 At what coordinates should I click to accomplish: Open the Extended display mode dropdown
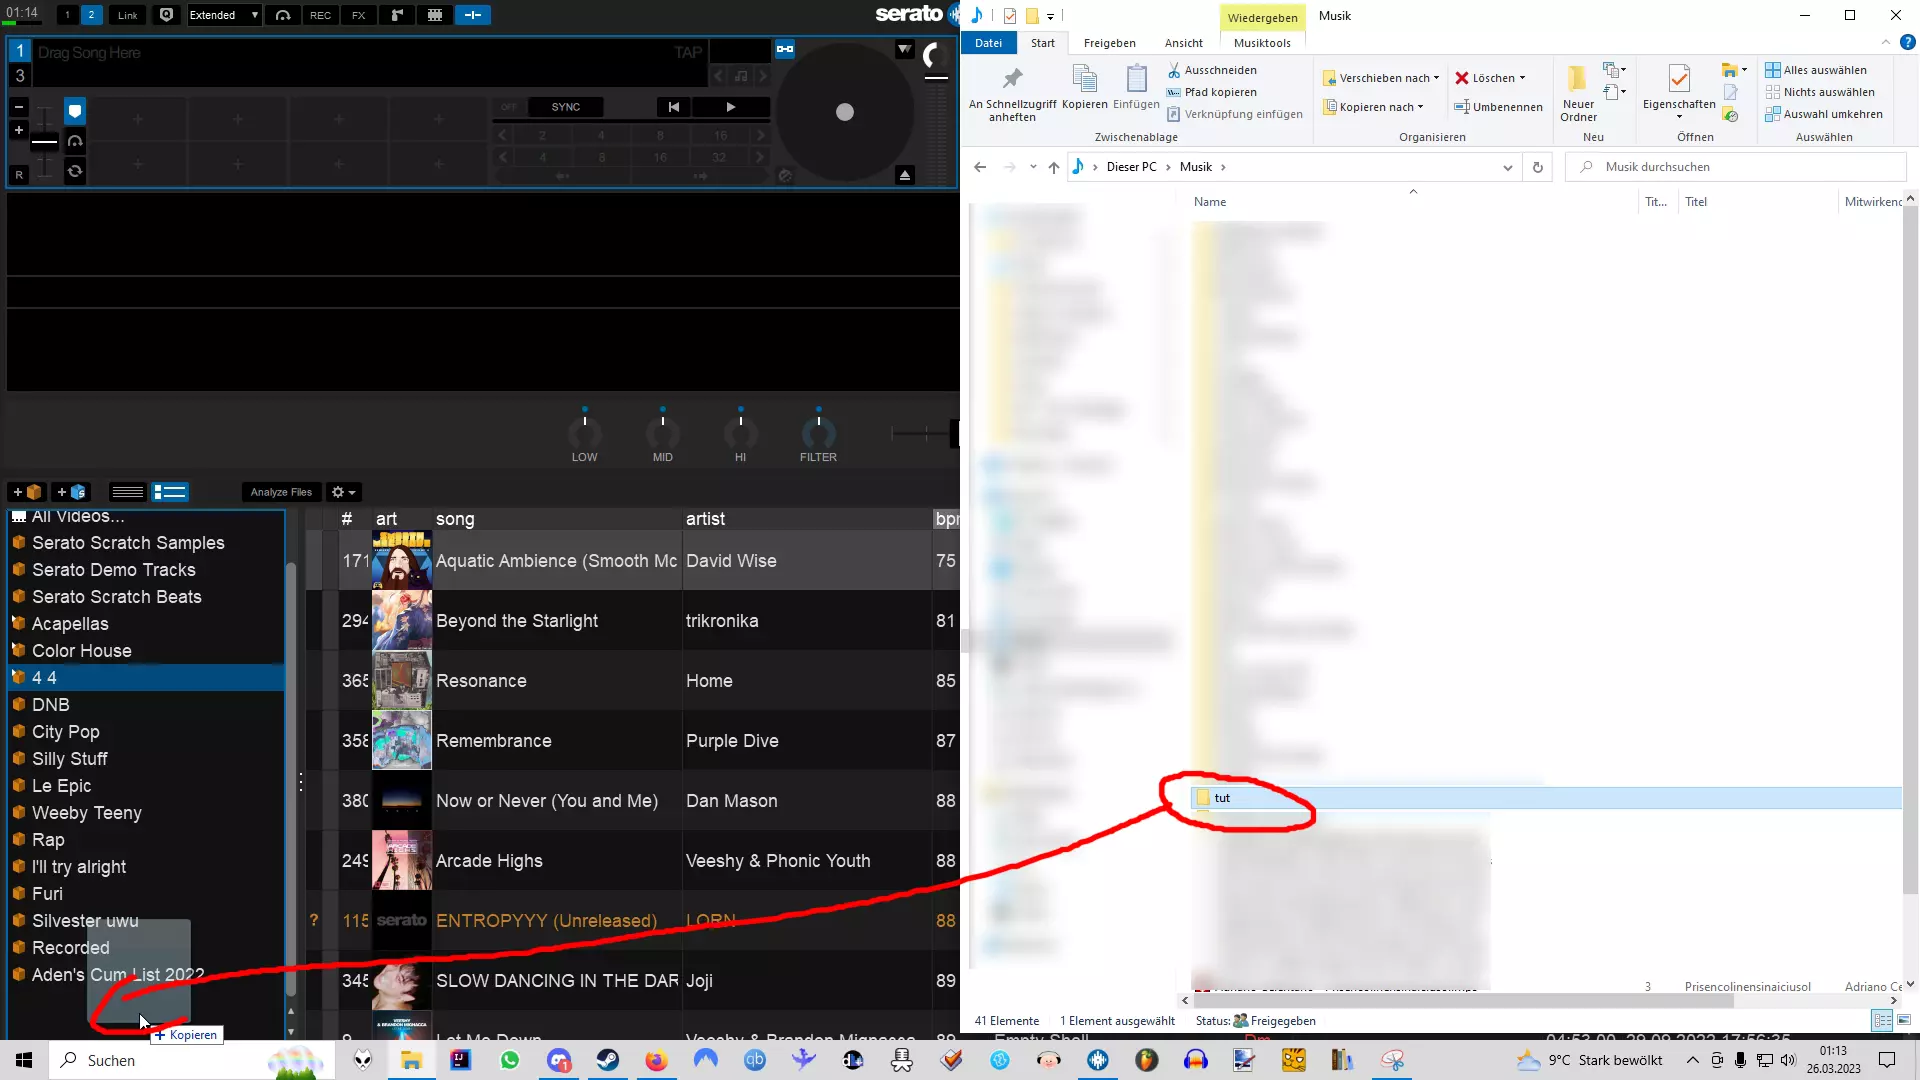224,15
